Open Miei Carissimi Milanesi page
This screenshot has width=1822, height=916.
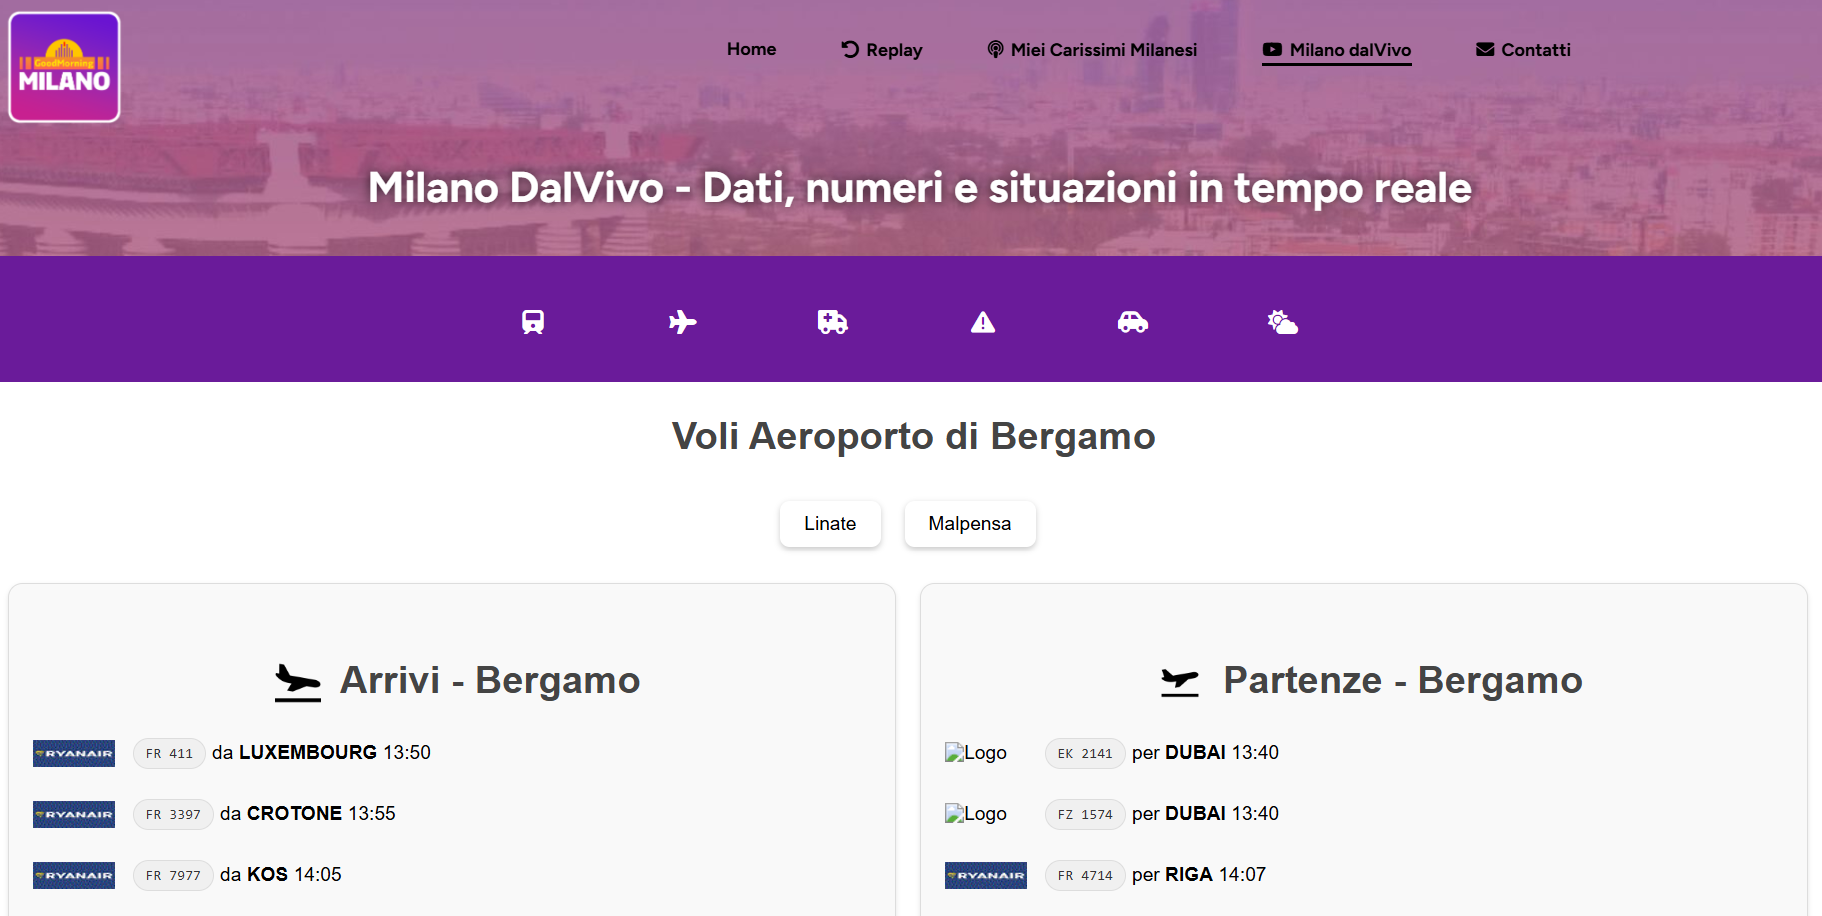point(1092,50)
